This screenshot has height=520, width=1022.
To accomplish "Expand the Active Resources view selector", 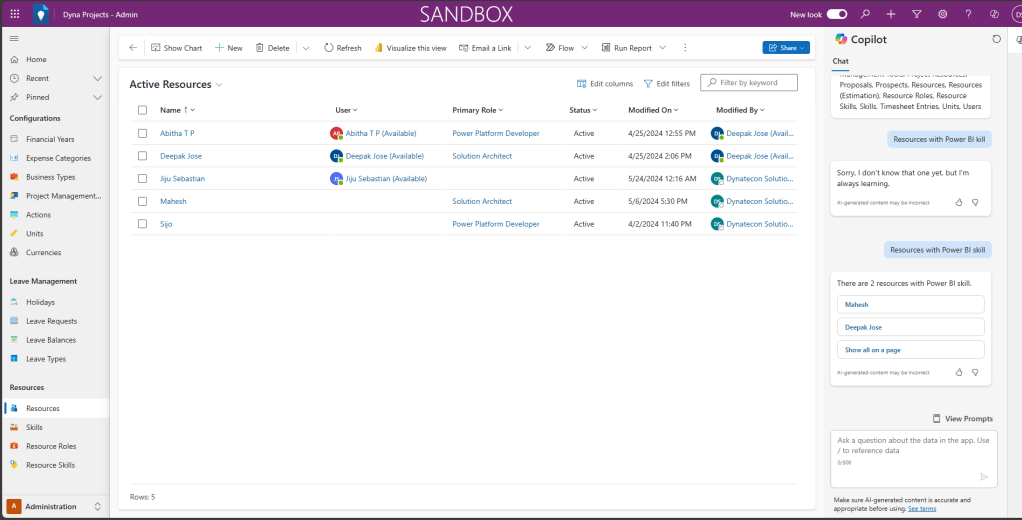I will pos(219,85).
